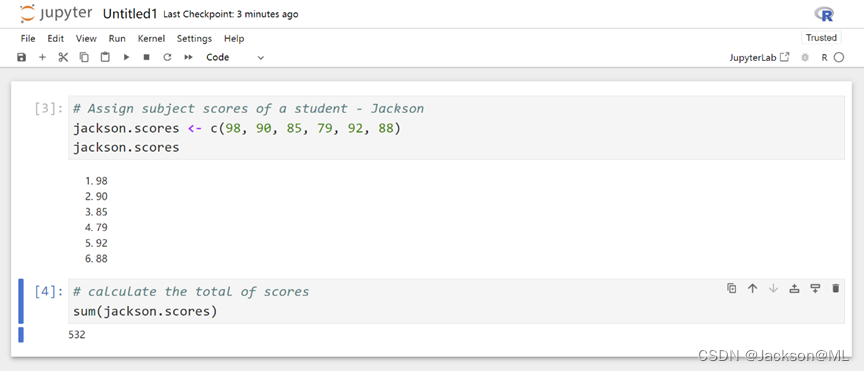Select output list item 4. 79
The image size is (864, 371).
pyautogui.click(x=96, y=227)
